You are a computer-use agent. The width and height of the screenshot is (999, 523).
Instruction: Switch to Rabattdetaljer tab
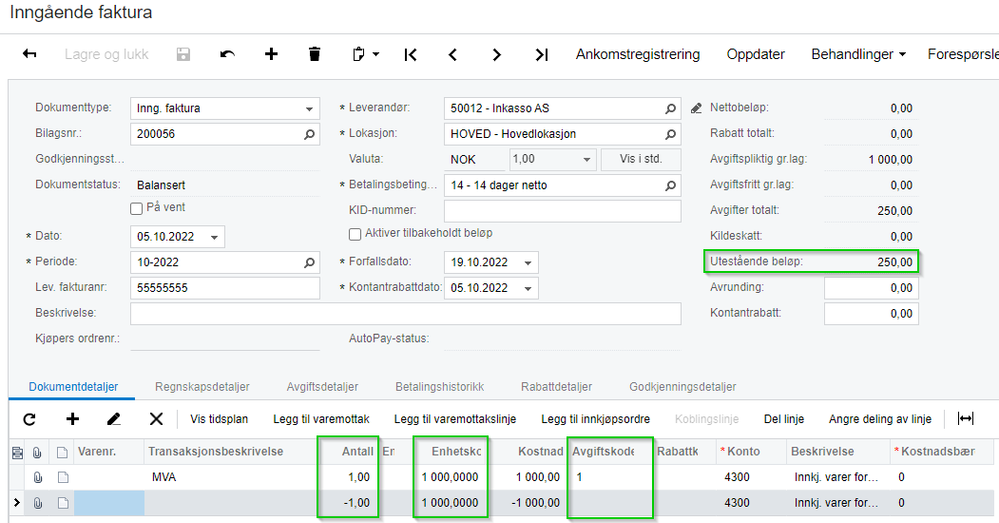click(x=556, y=387)
